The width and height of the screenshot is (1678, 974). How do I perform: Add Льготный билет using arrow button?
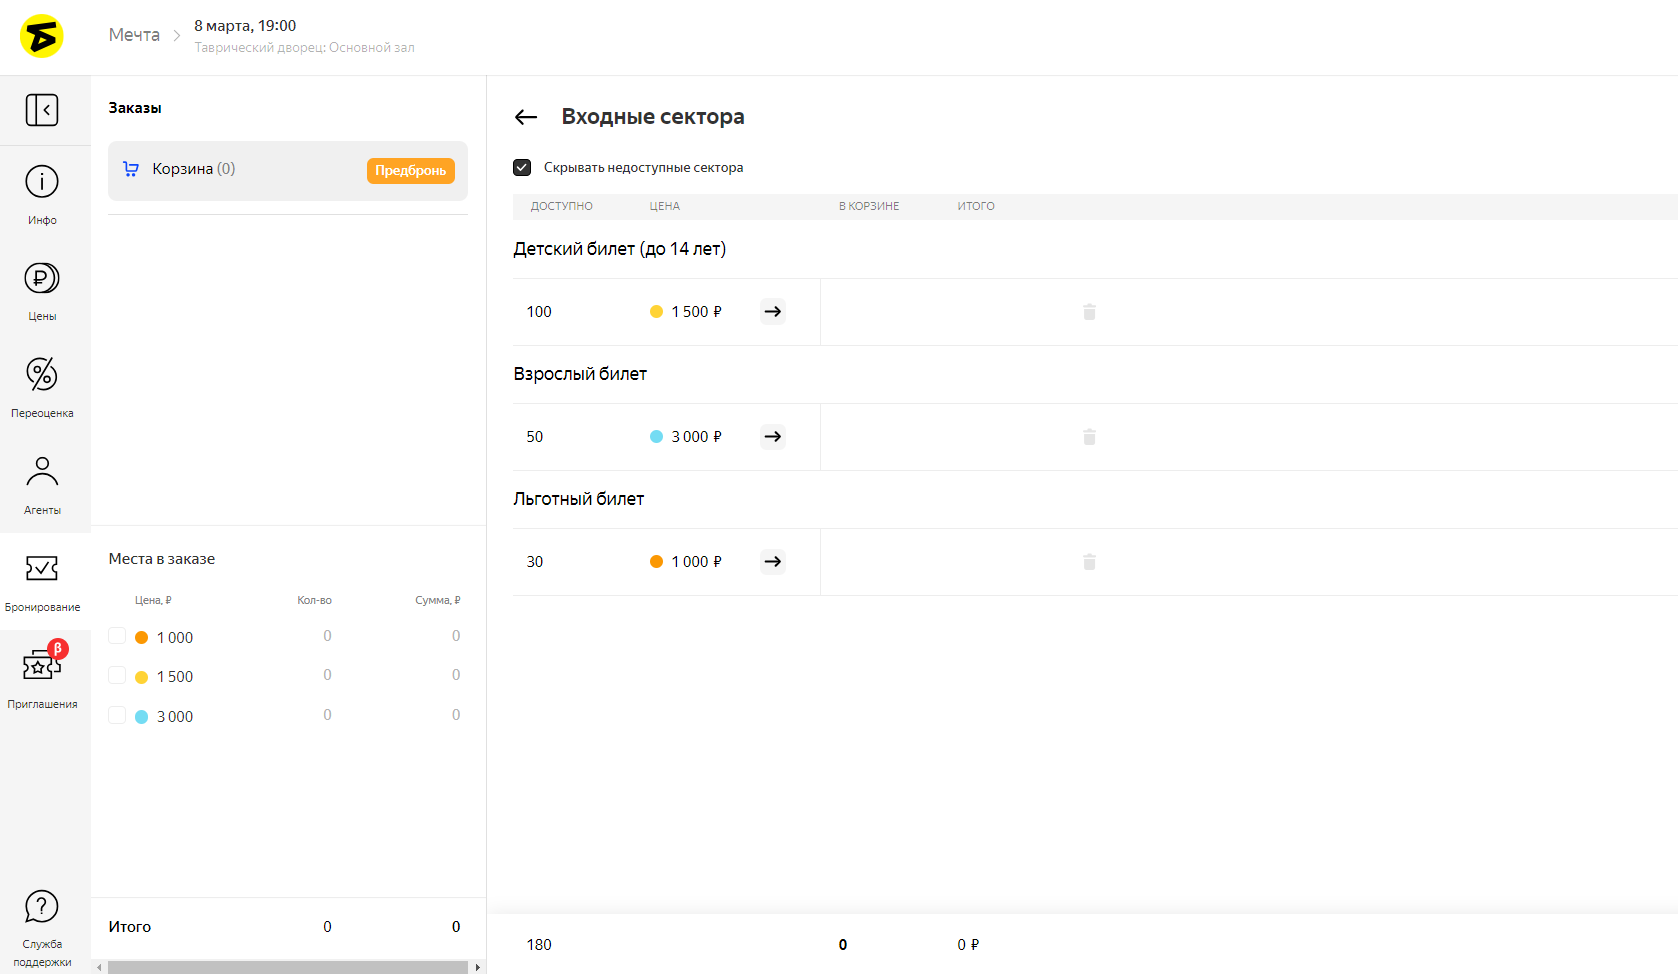pyautogui.click(x=772, y=562)
